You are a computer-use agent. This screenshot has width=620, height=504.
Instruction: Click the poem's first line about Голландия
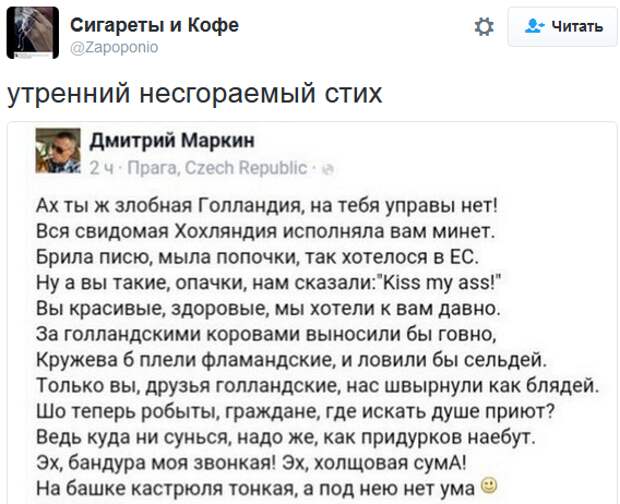point(267,206)
